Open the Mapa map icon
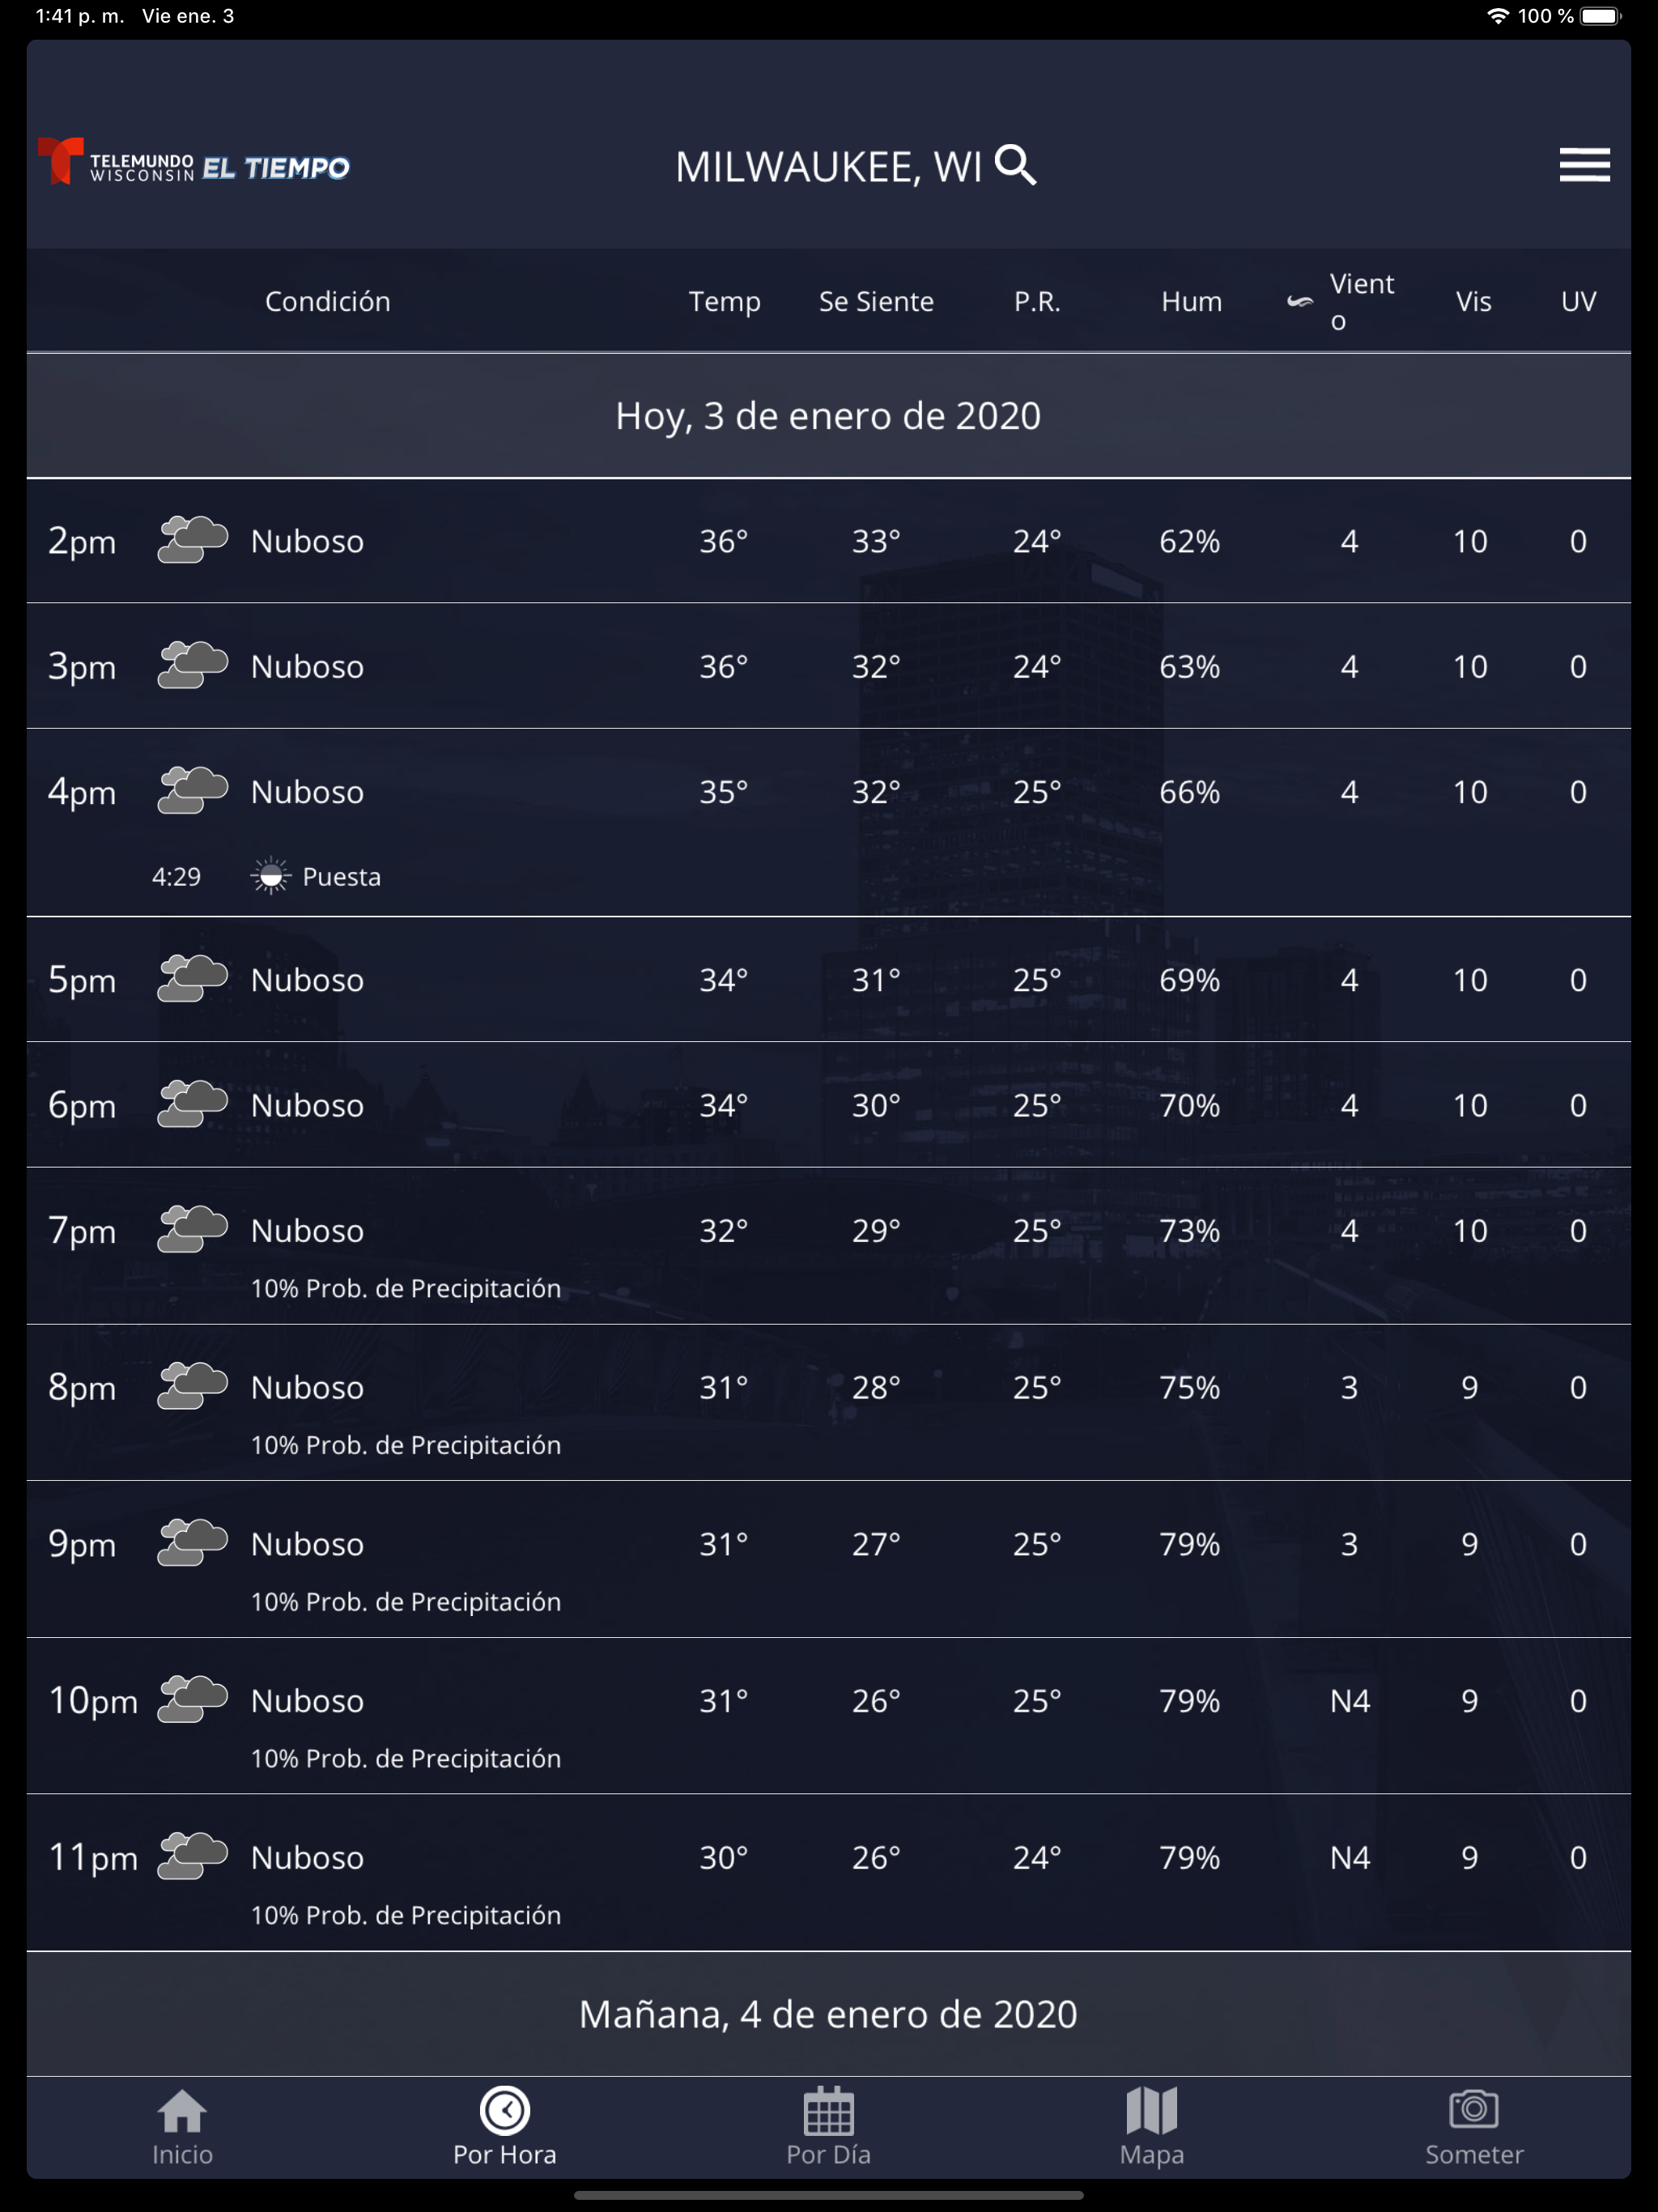This screenshot has width=1658, height=2212. [1151, 2110]
